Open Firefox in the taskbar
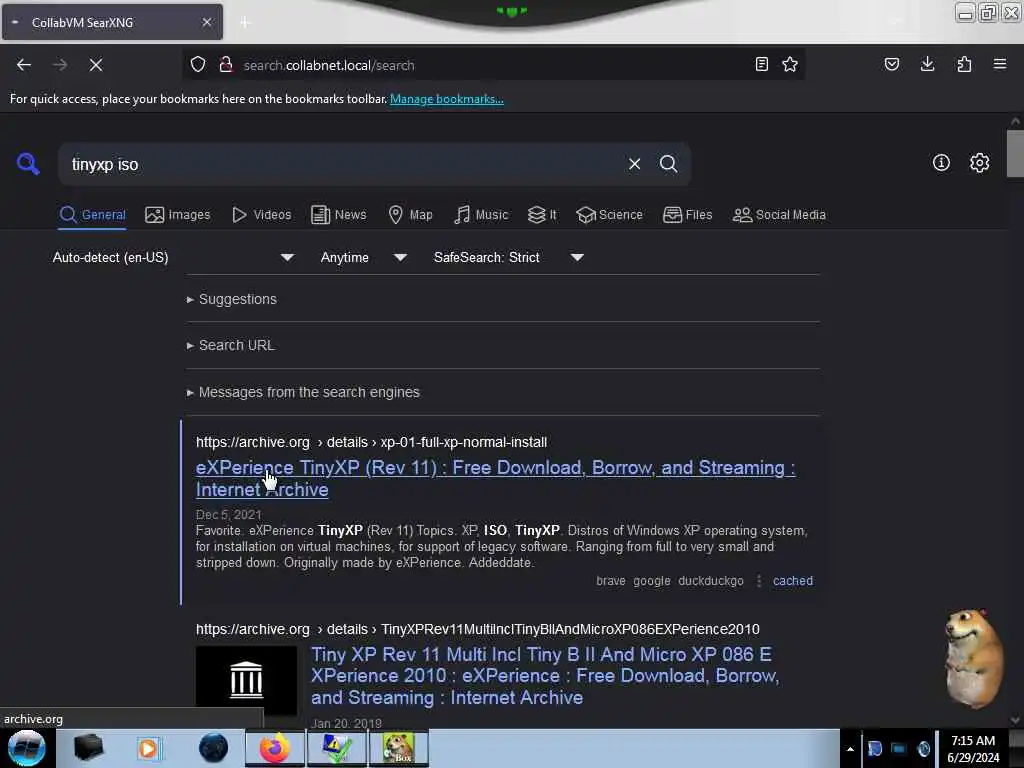The width and height of the screenshot is (1024, 768). pos(275,748)
